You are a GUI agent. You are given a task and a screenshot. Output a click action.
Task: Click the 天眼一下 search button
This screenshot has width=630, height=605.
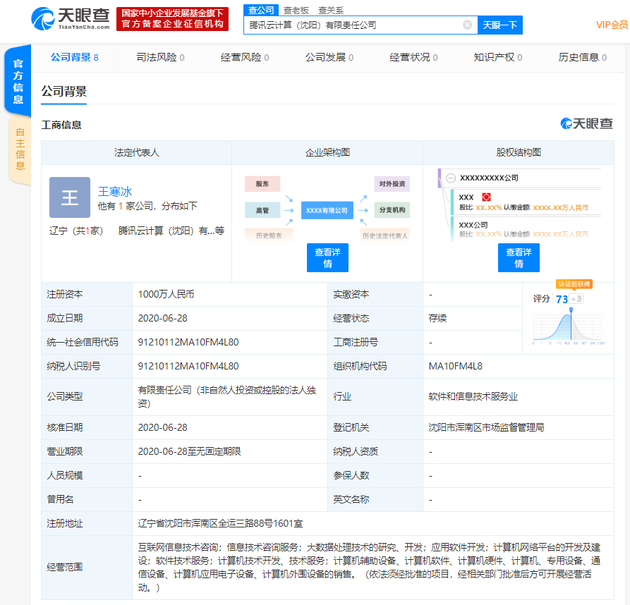point(500,25)
